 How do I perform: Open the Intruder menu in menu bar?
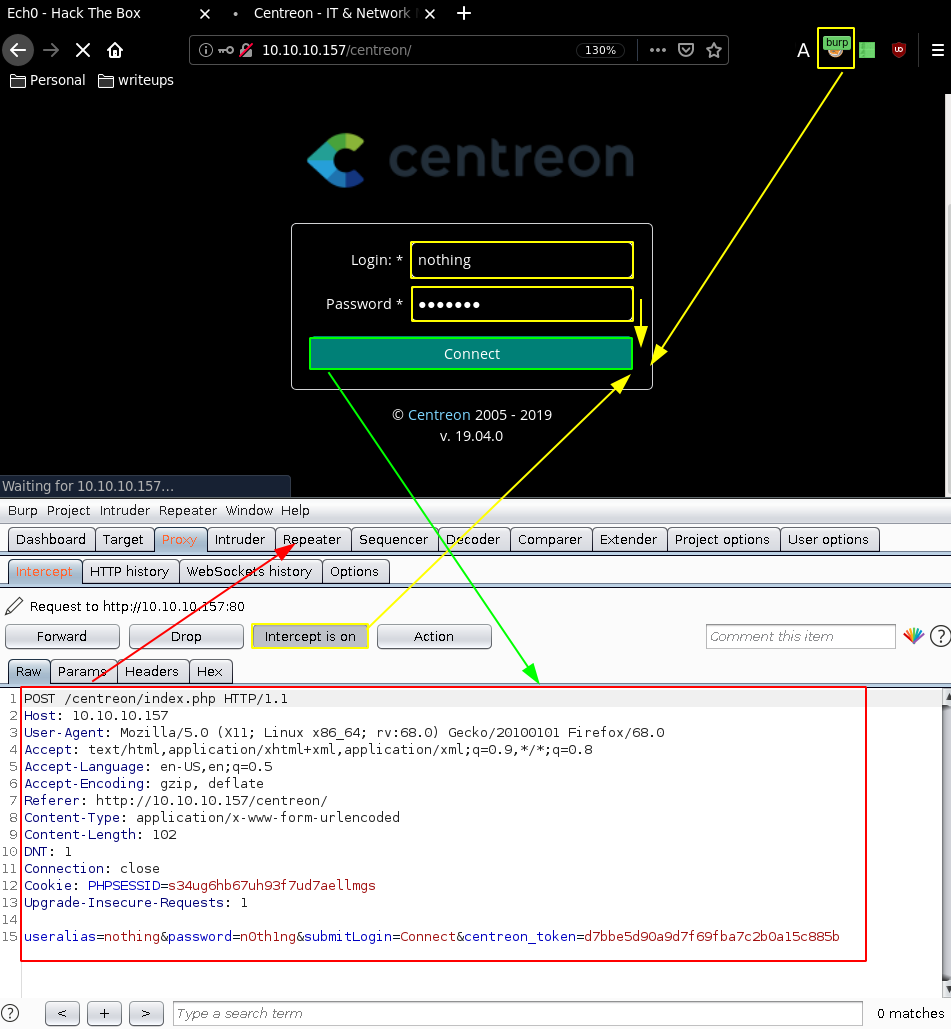[125, 511]
